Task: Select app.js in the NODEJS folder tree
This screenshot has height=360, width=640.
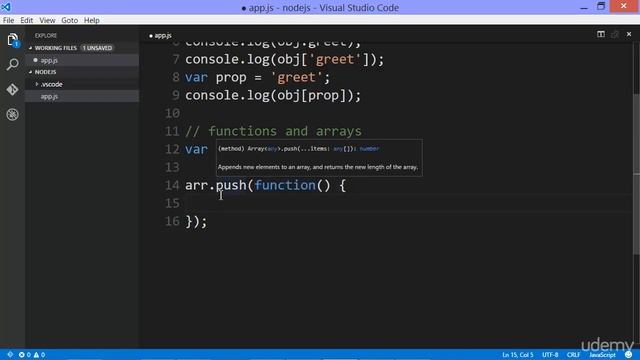Action: point(82,96)
